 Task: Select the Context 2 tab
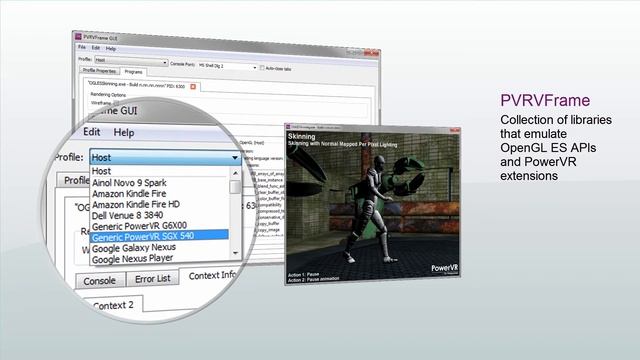click(x=113, y=305)
